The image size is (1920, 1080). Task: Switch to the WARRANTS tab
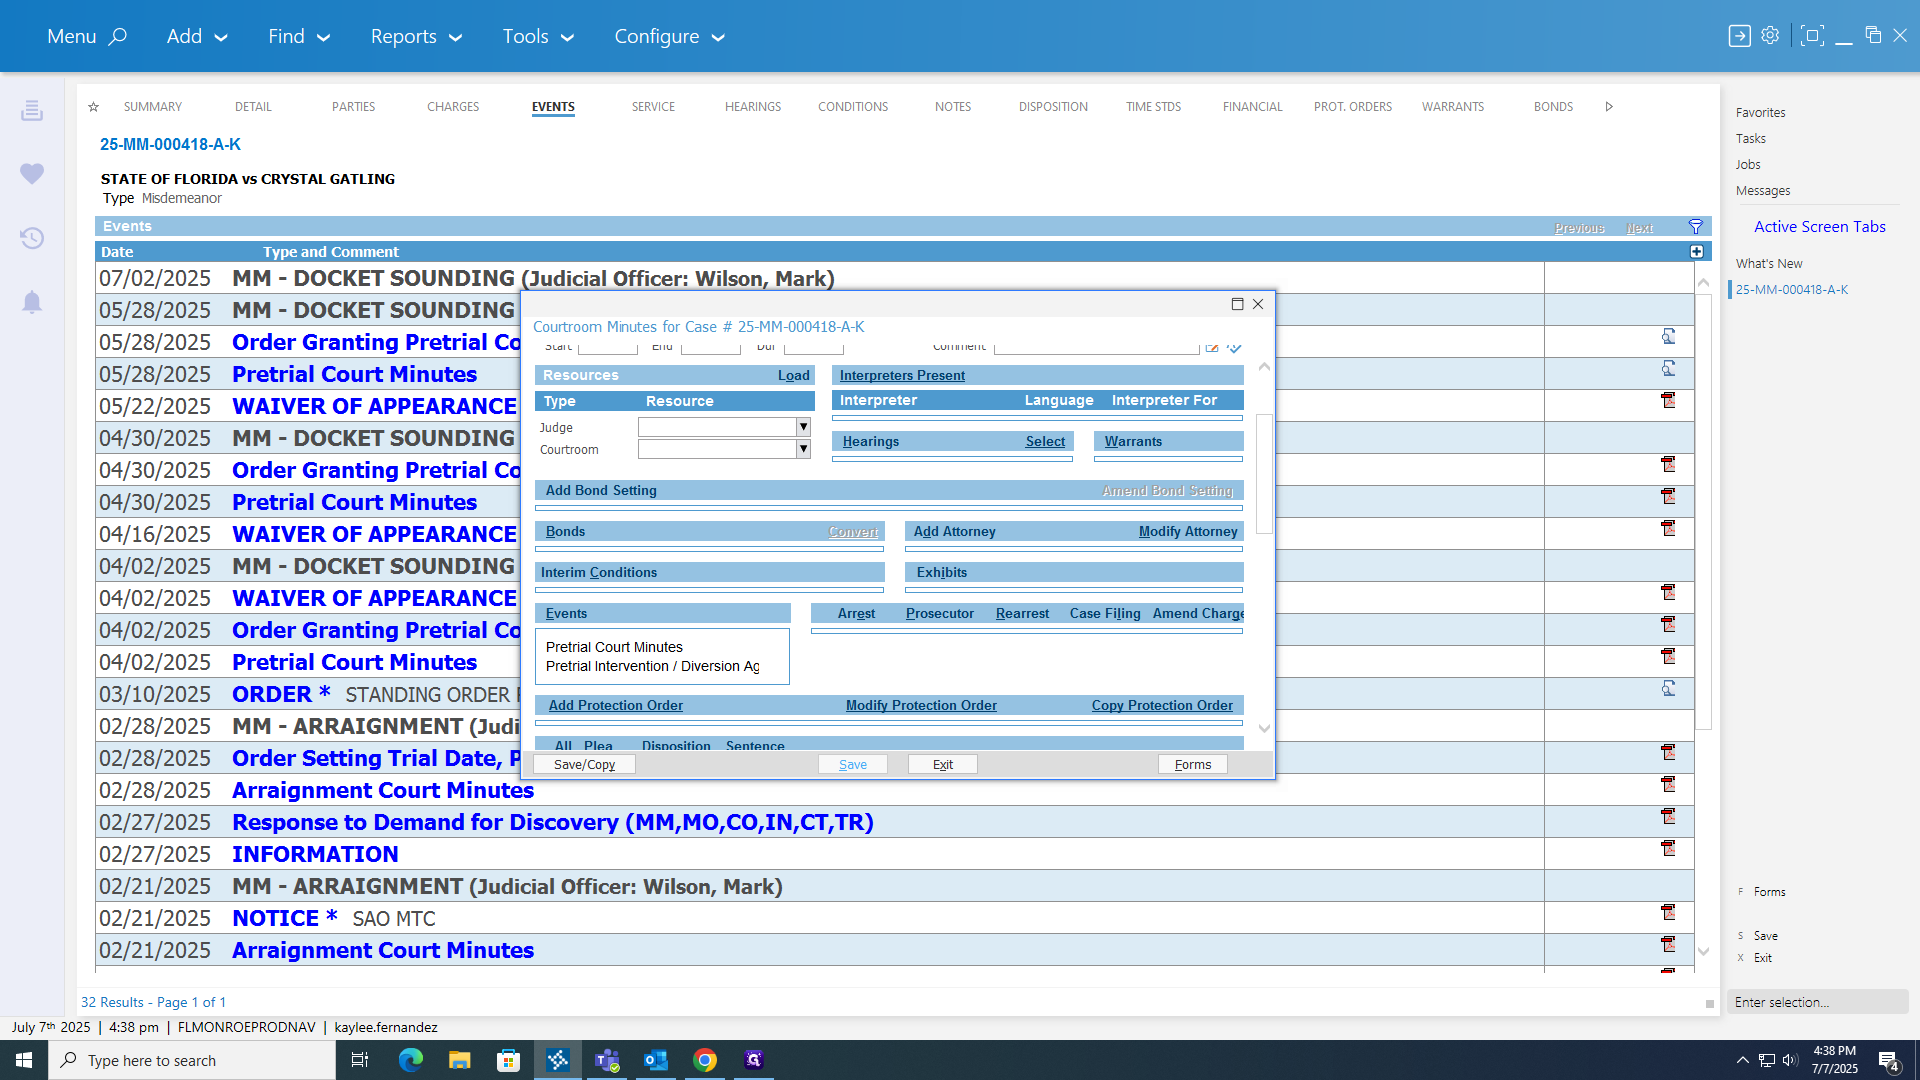[1453, 107]
